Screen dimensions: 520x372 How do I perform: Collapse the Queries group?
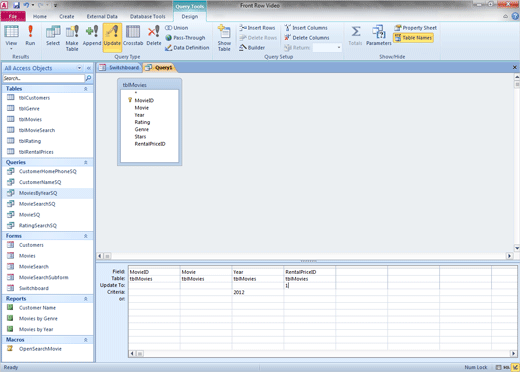click(x=86, y=162)
